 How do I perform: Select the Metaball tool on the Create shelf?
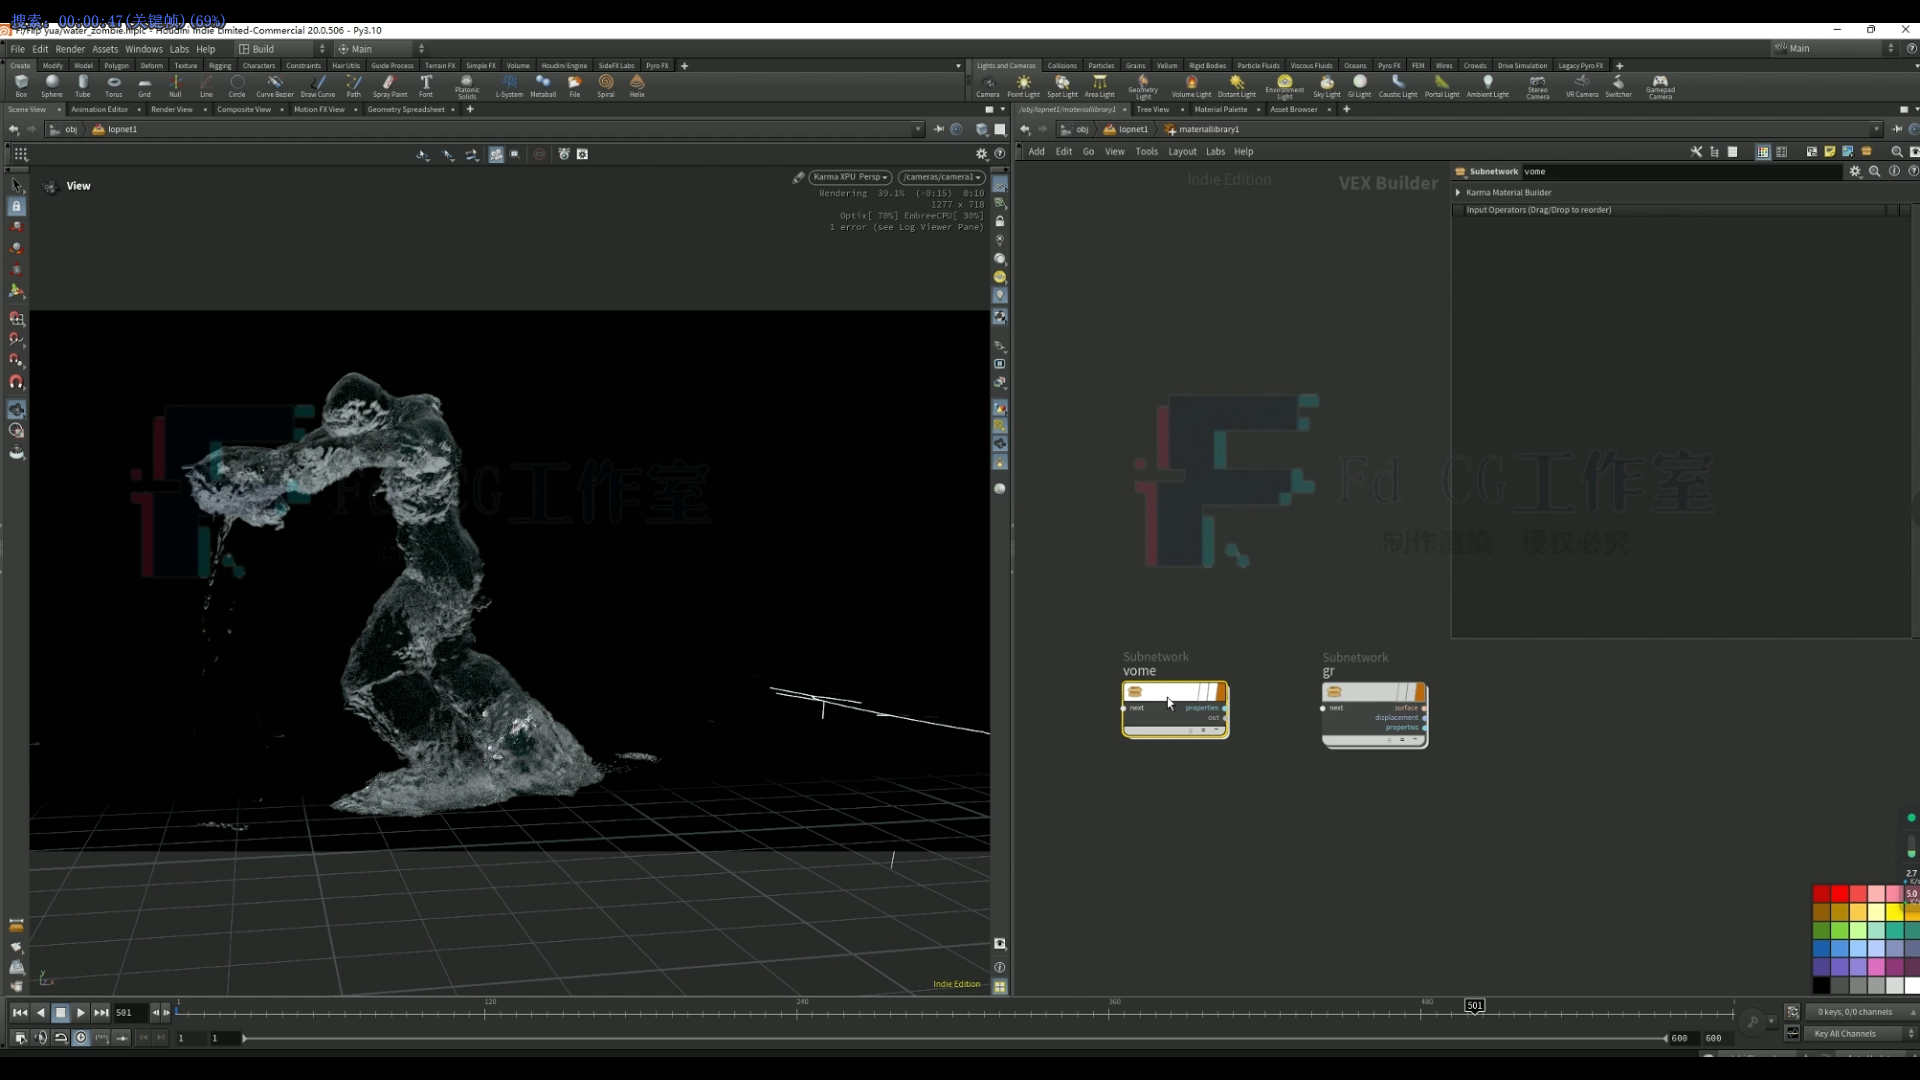[x=544, y=84]
